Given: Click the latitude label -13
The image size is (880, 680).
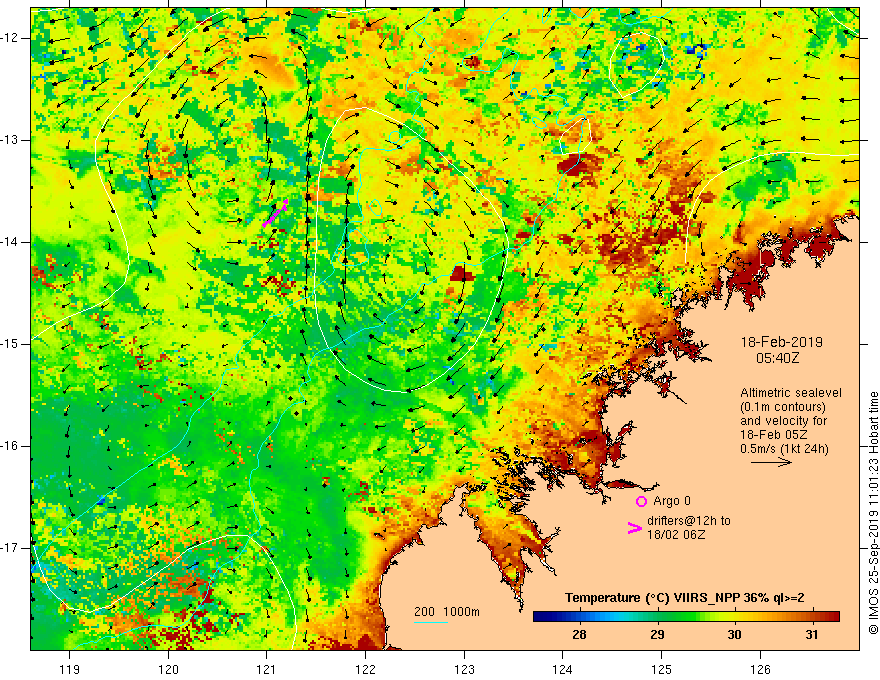Looking at the screenshot, I should click(x=11, y=140).
